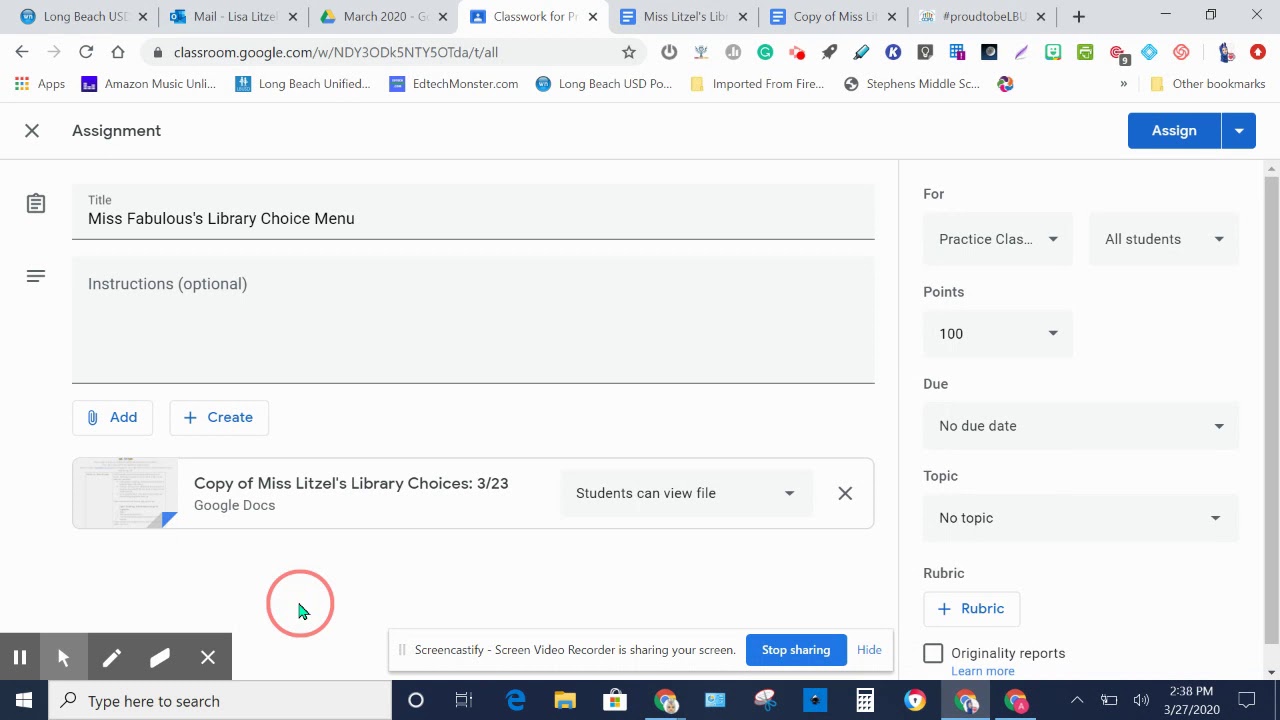Click the Instructions (optional) text area
This screenshot has width=1280, height=720.
click(473, 320)
